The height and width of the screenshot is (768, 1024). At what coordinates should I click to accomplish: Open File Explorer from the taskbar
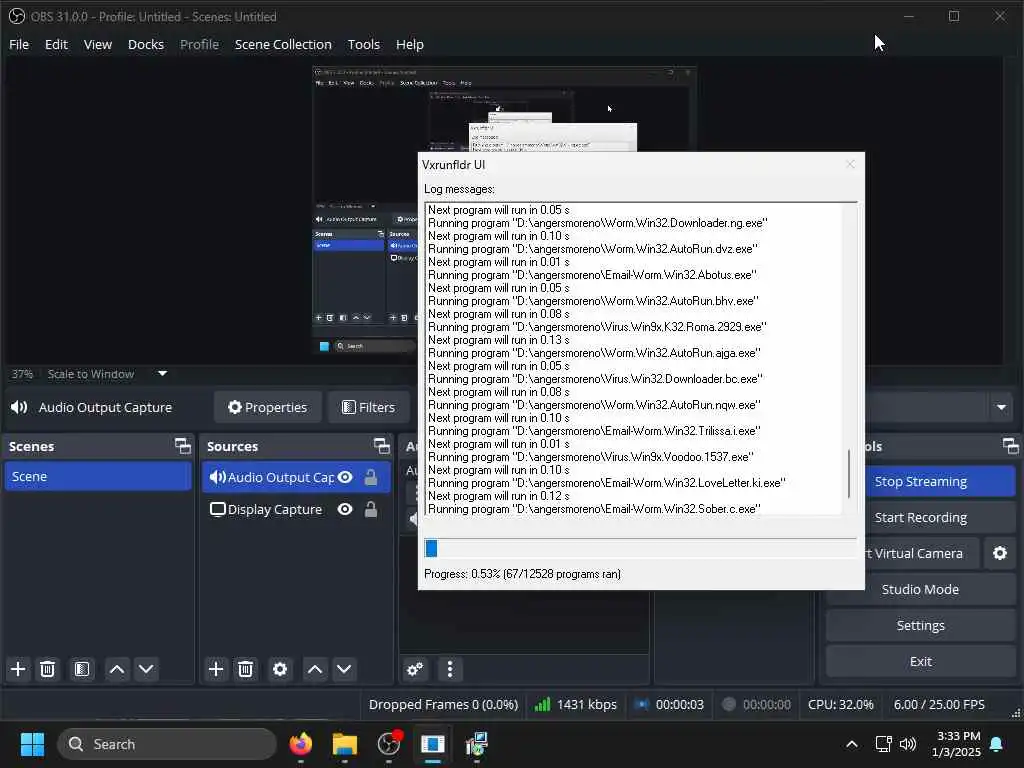tap(345, 744)
